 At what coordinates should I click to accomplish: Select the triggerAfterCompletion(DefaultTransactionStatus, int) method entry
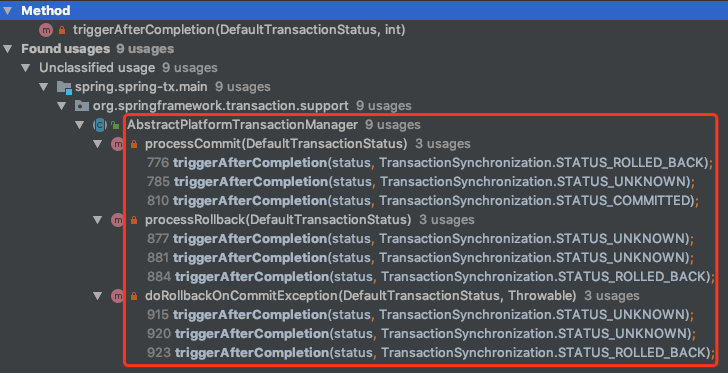(x=239, y=30)
